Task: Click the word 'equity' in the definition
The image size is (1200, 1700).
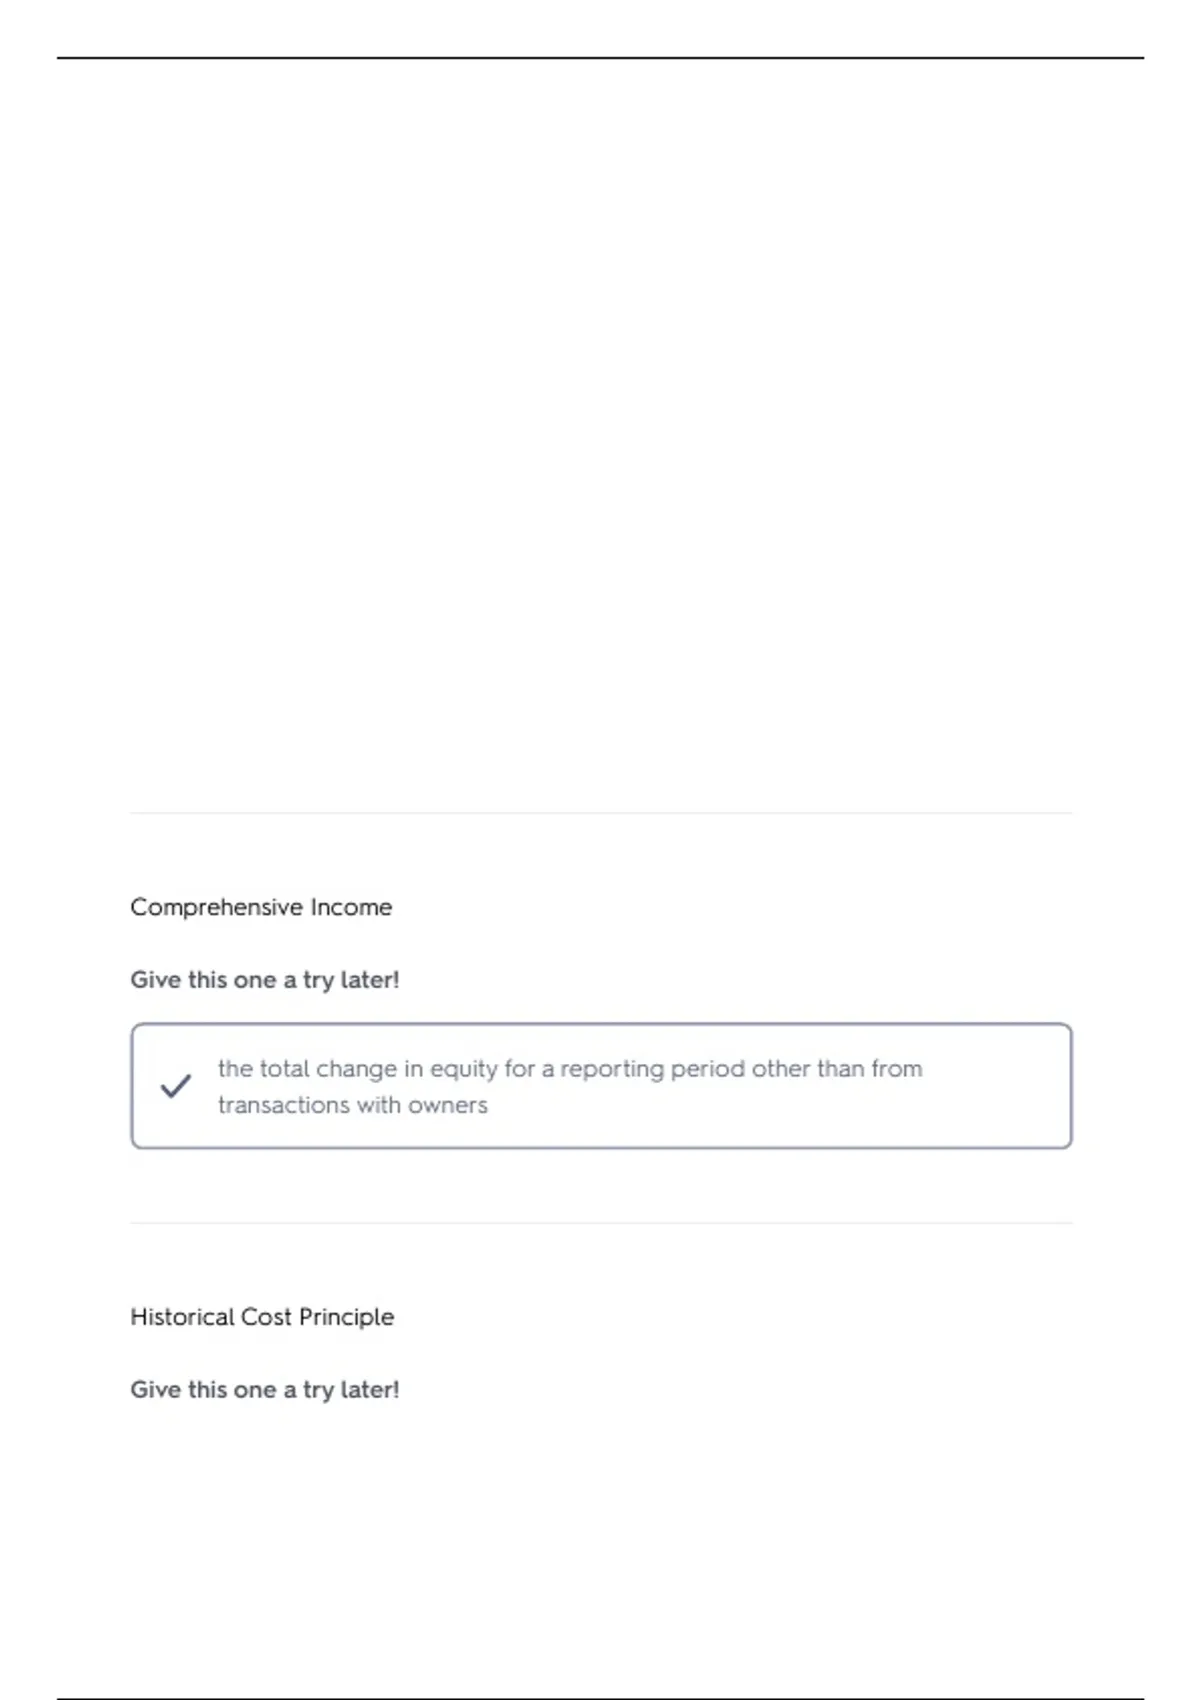Action: coord(464,1070)
